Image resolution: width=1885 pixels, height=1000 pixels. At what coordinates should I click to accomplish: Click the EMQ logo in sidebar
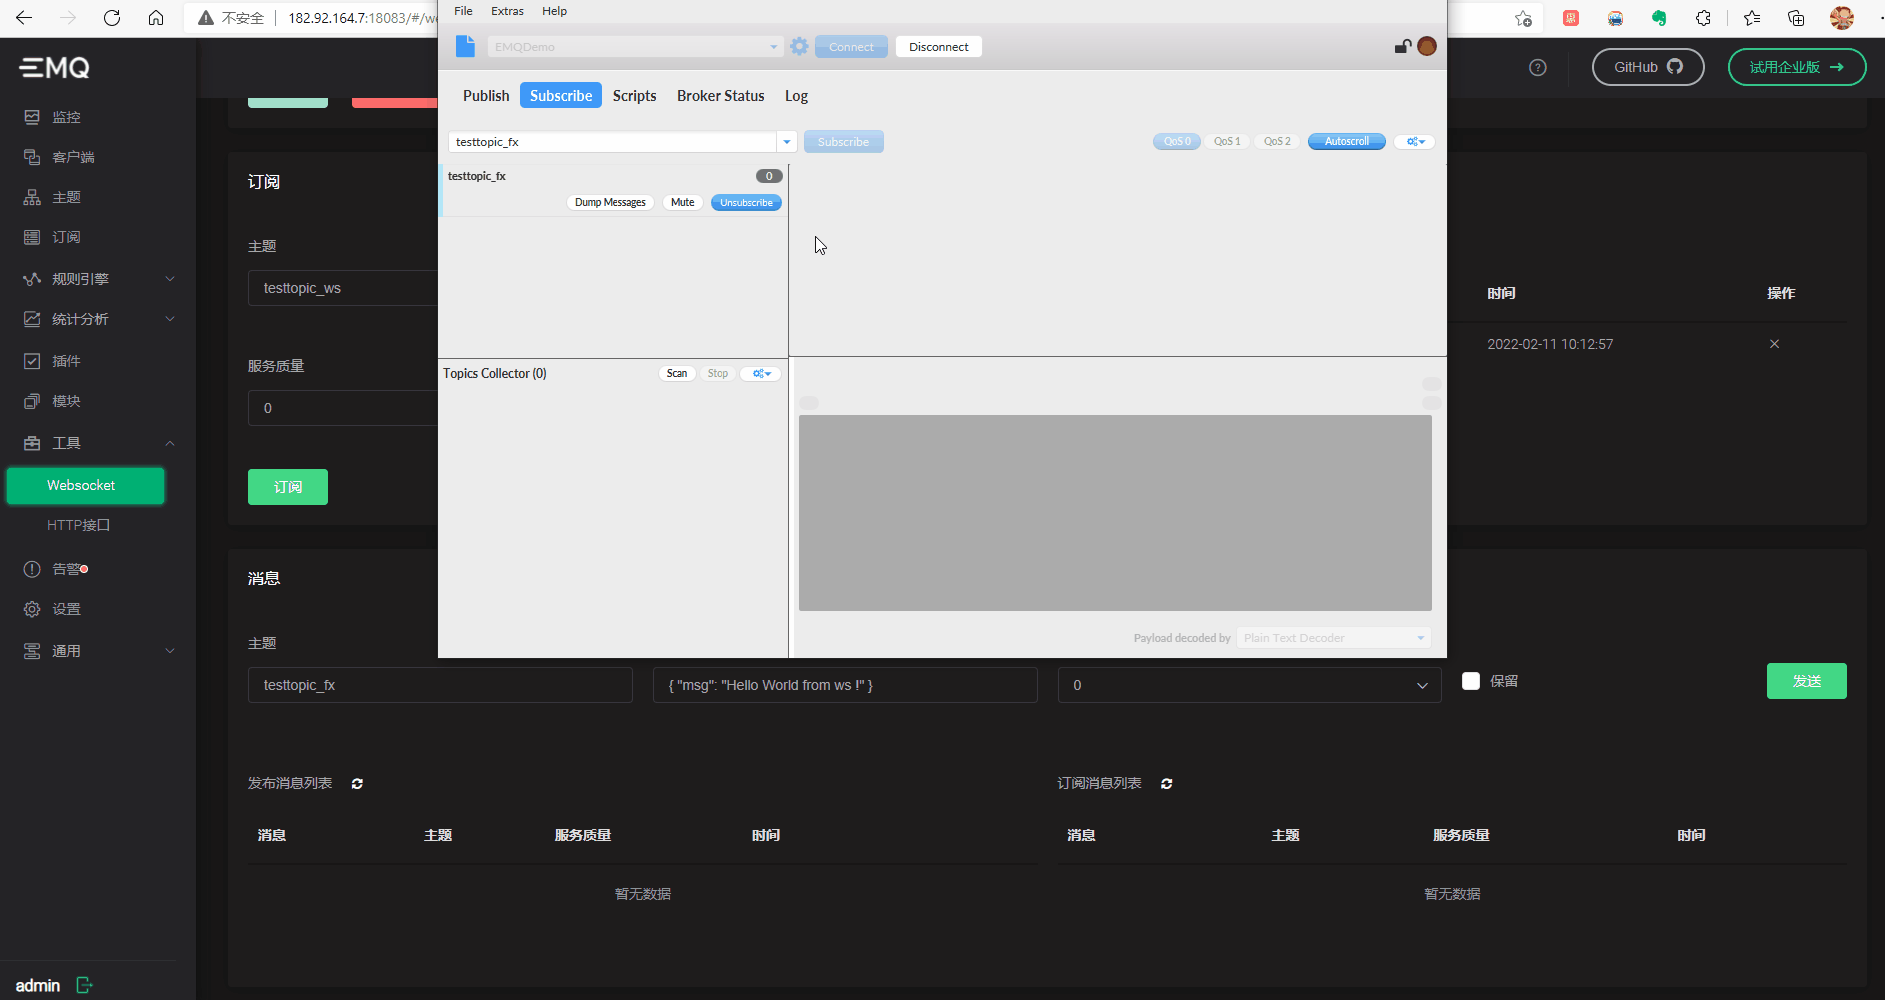click(x=55, y=67)
